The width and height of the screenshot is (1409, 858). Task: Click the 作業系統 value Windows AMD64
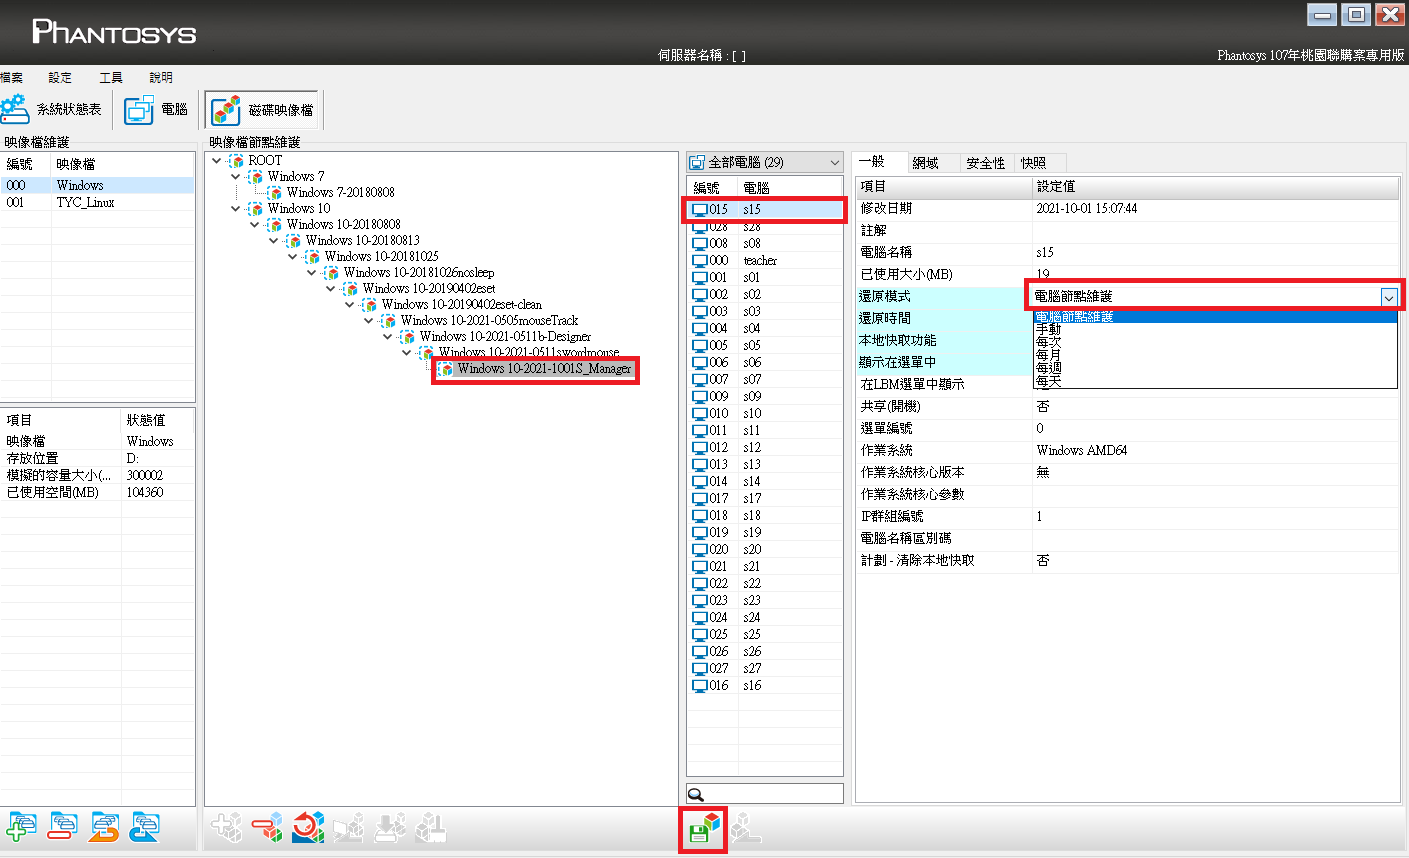coord(1081,450)
